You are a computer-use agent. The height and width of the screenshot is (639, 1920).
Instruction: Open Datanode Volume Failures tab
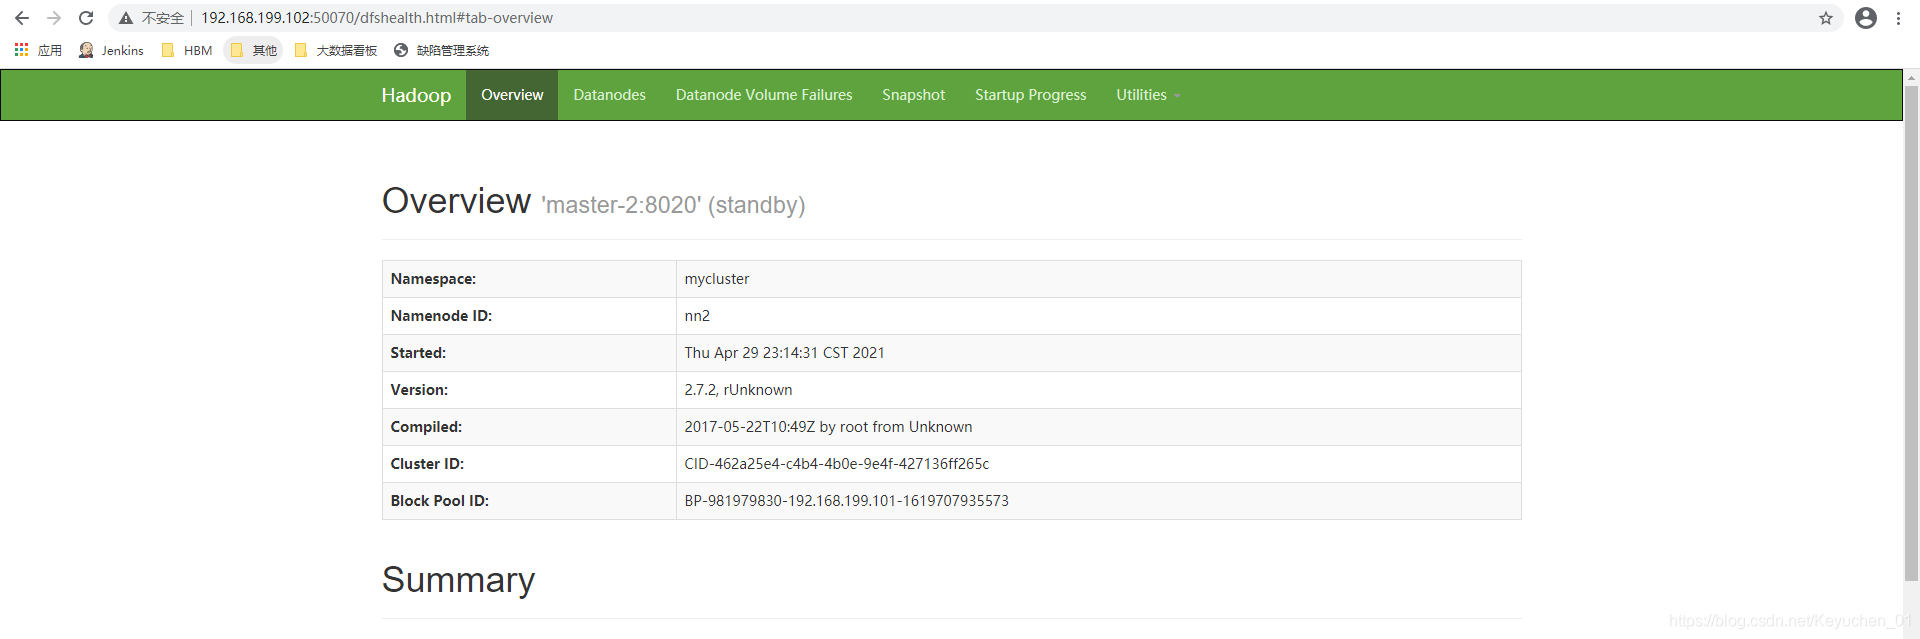pos(764,95)
